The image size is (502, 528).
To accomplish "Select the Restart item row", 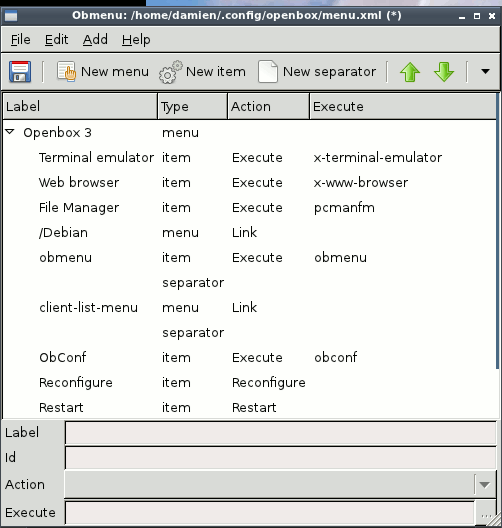I will (249, 407).
